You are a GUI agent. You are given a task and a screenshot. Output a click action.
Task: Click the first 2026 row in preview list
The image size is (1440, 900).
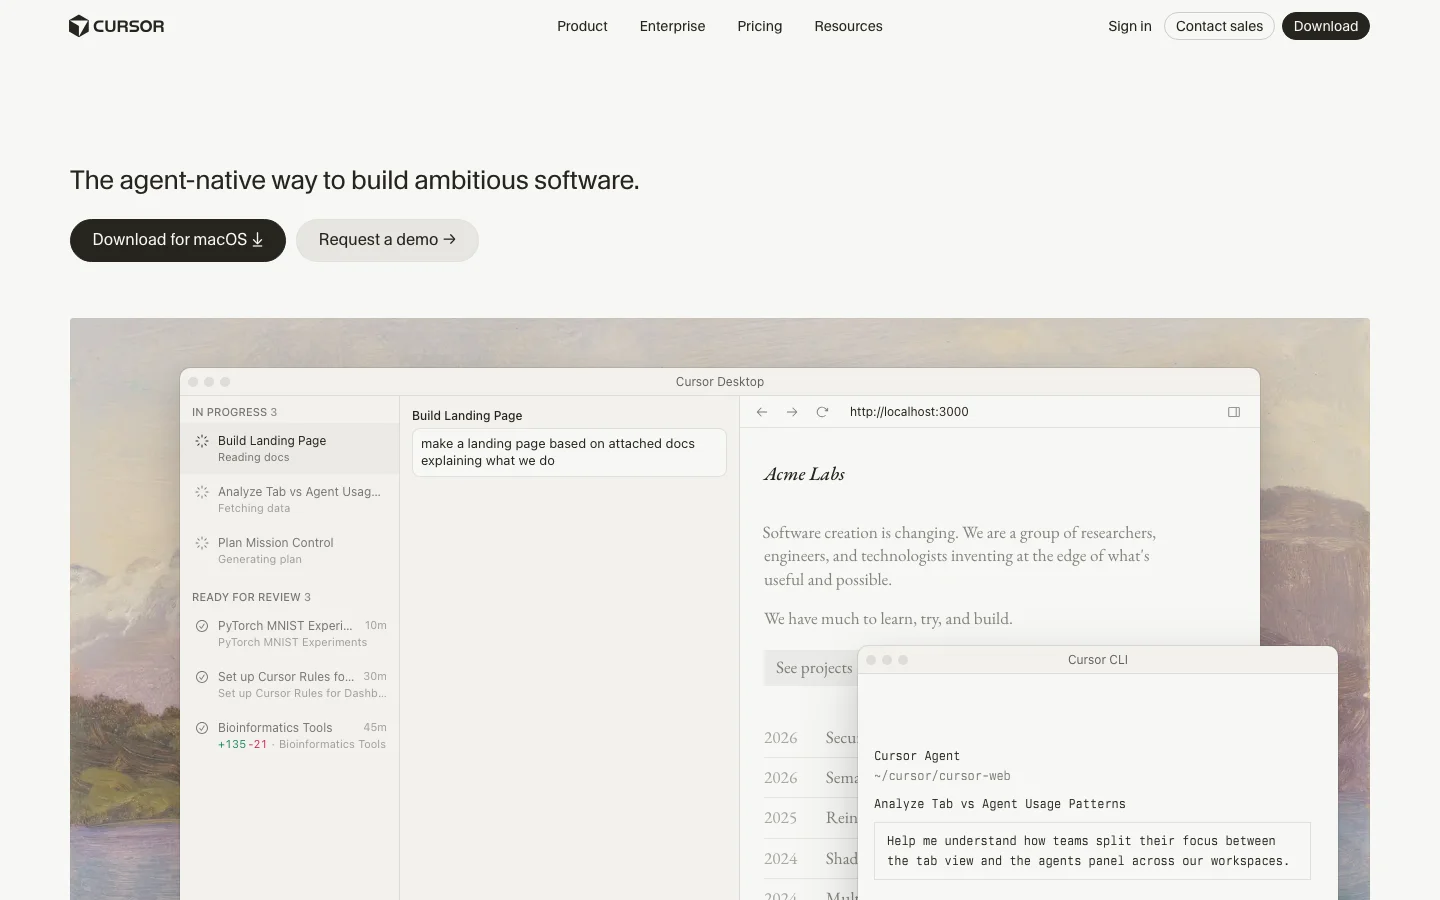click(x=810, y=738)
